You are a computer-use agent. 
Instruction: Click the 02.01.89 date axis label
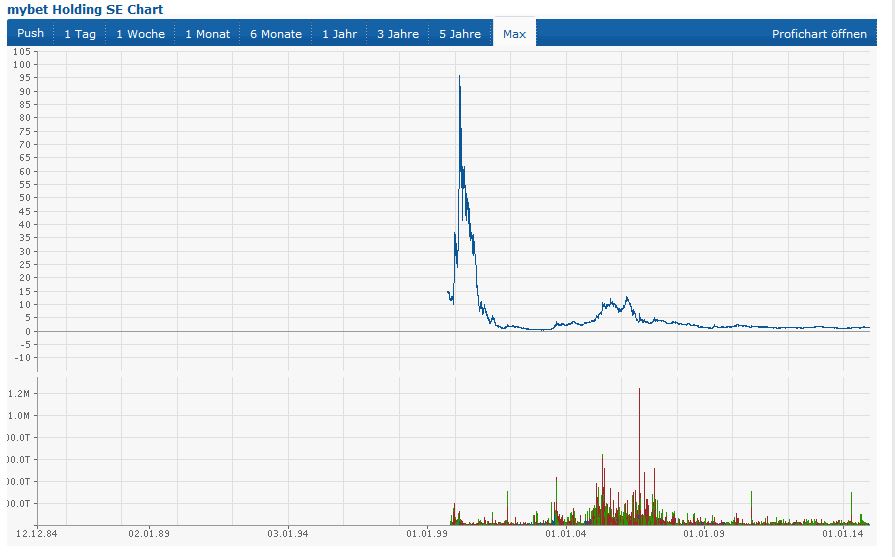coord(149,534)
